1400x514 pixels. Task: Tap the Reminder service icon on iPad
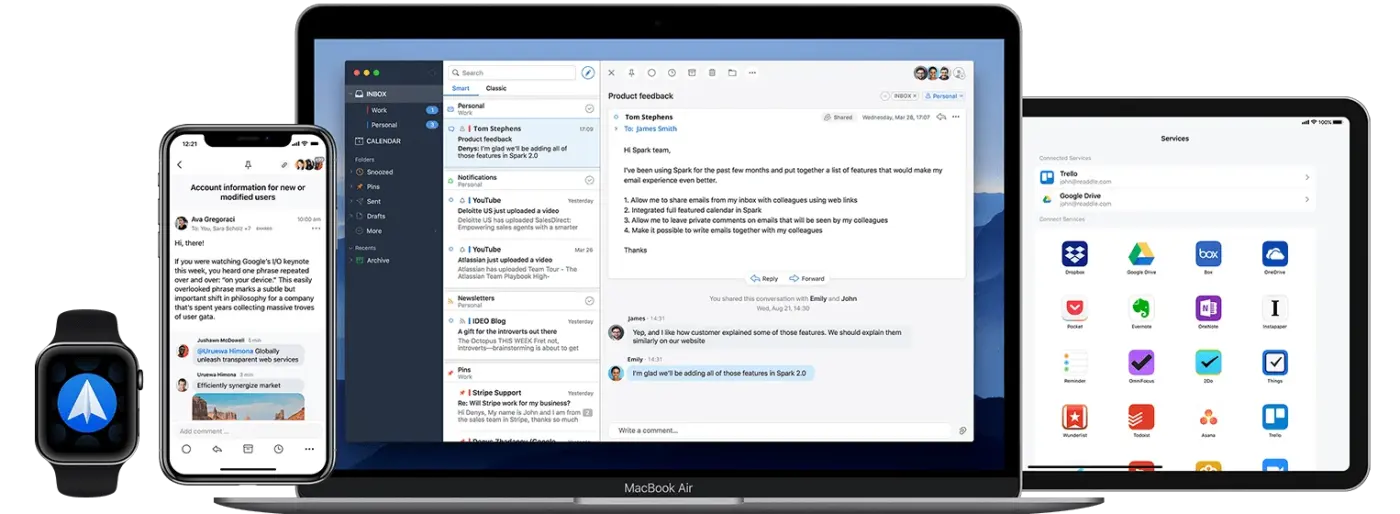(1075, 362)
